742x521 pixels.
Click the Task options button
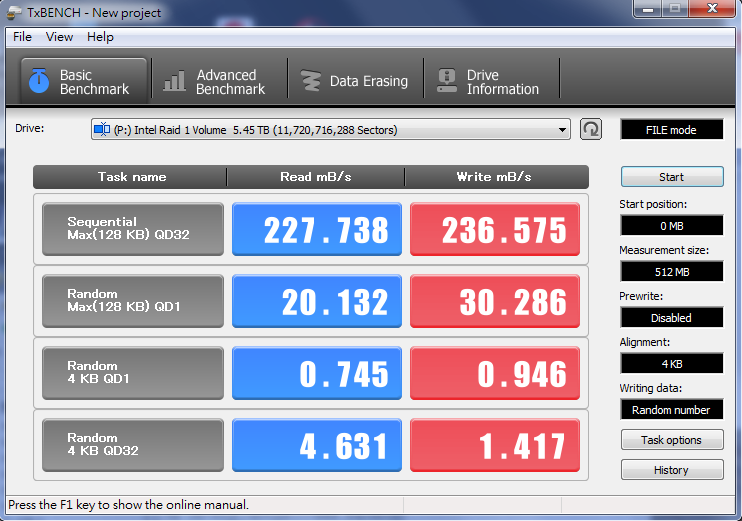(x=672, y=440)
